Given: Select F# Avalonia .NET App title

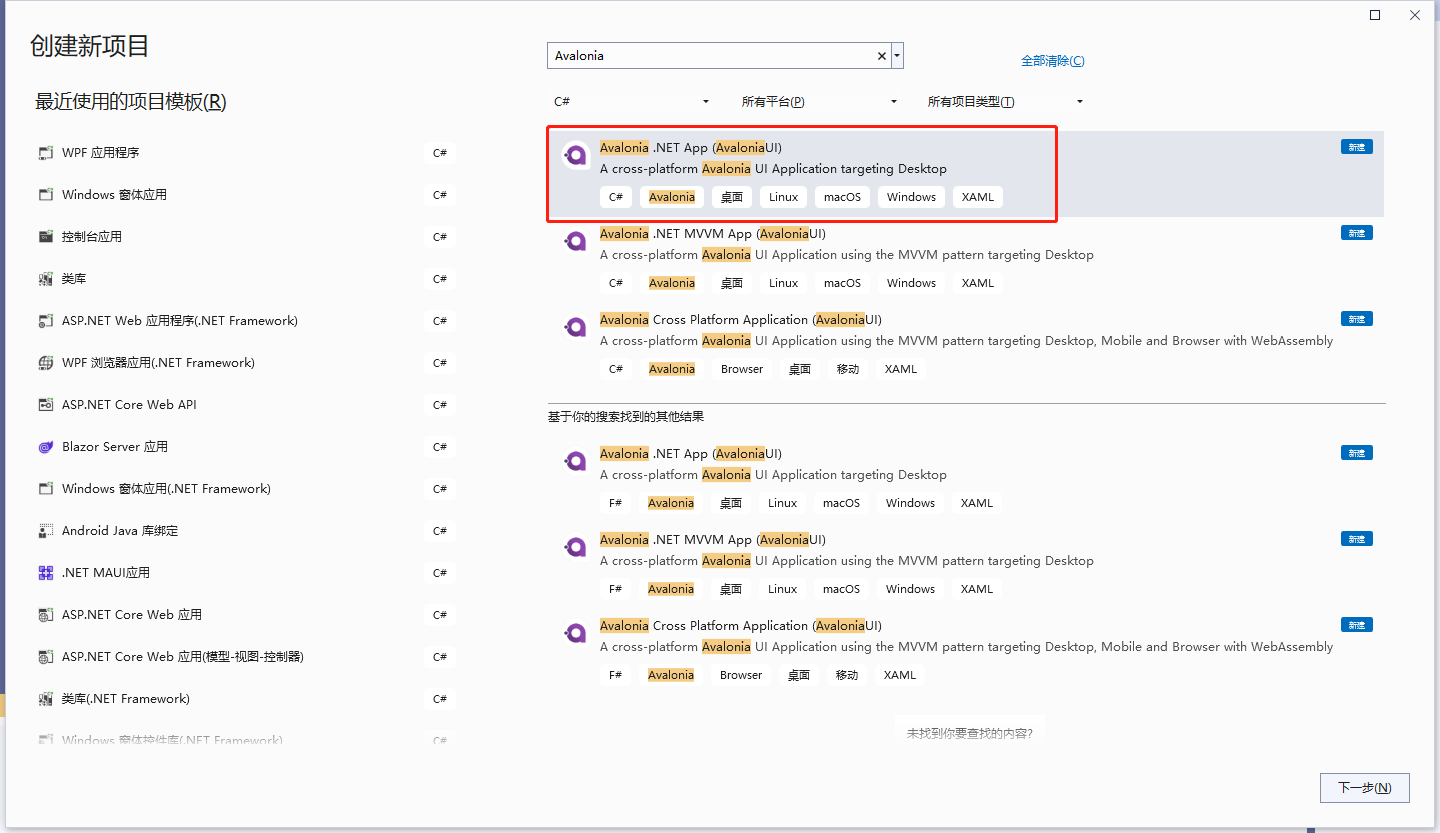Looking at the screenshot, I should [691, 454].
